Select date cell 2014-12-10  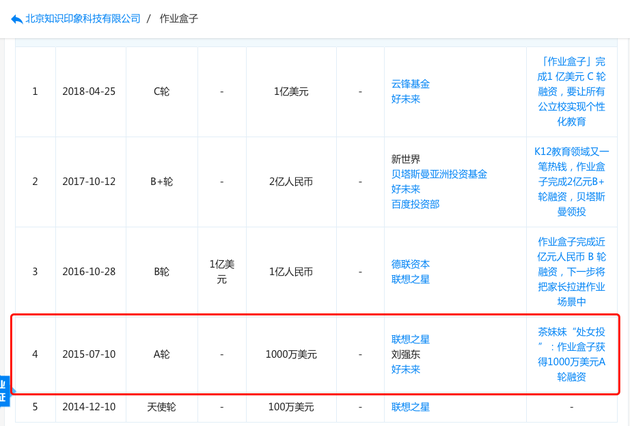(89, 407)
